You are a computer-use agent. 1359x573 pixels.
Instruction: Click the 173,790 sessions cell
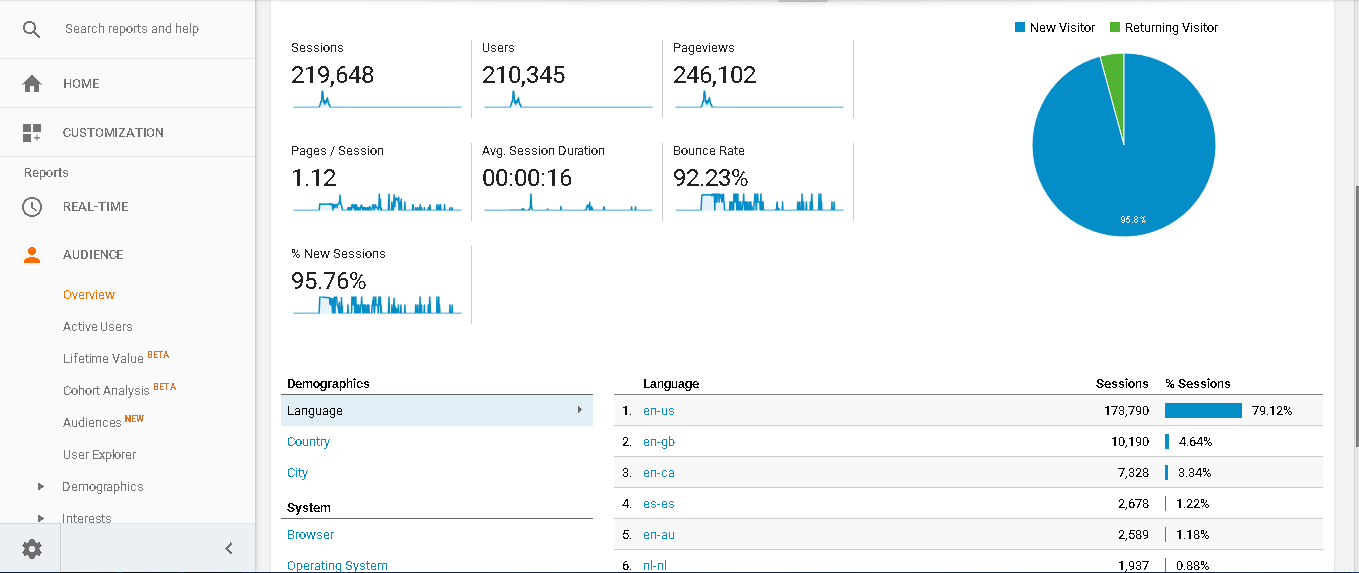[1126, 411]
